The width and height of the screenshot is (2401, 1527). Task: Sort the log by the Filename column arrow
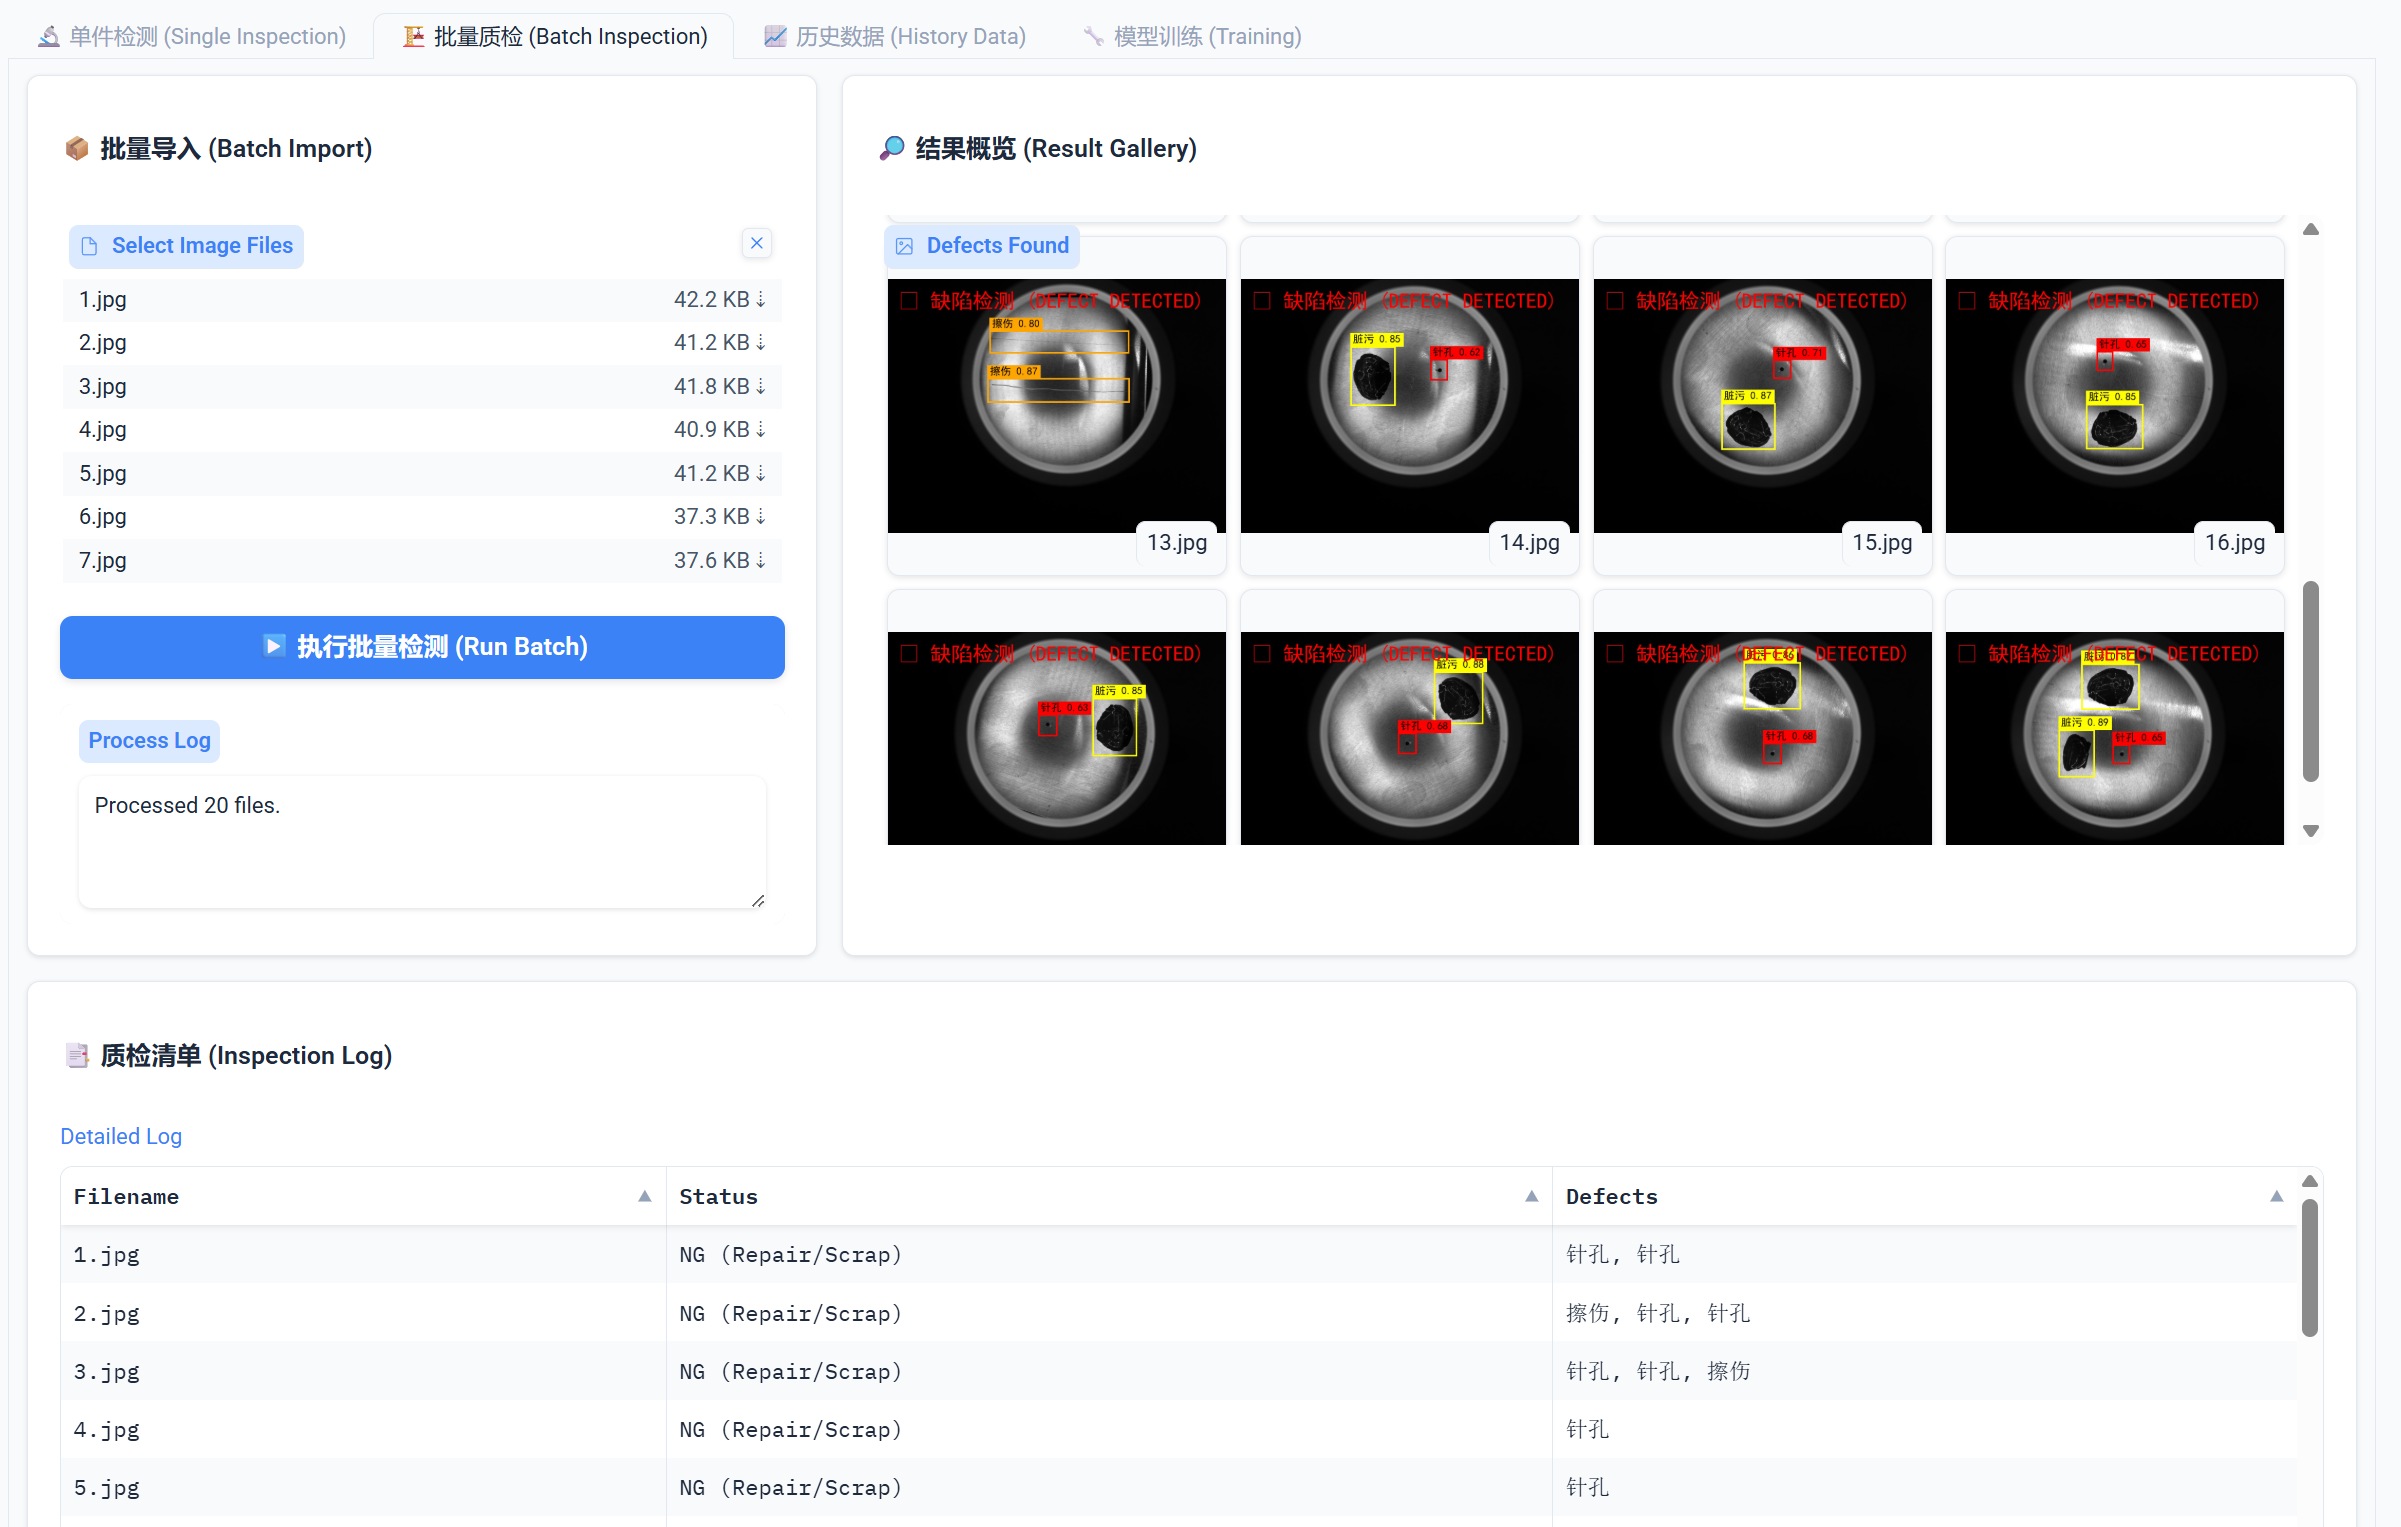coord(645,1196)
